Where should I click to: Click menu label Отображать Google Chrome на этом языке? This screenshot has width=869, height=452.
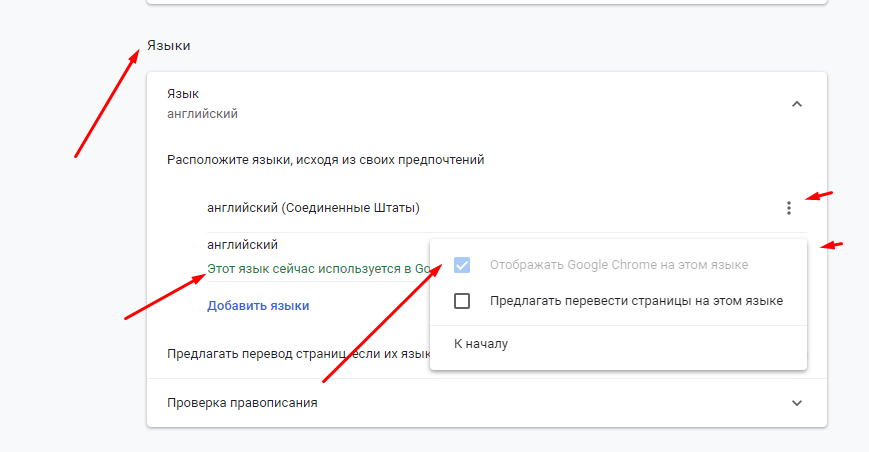618,265
